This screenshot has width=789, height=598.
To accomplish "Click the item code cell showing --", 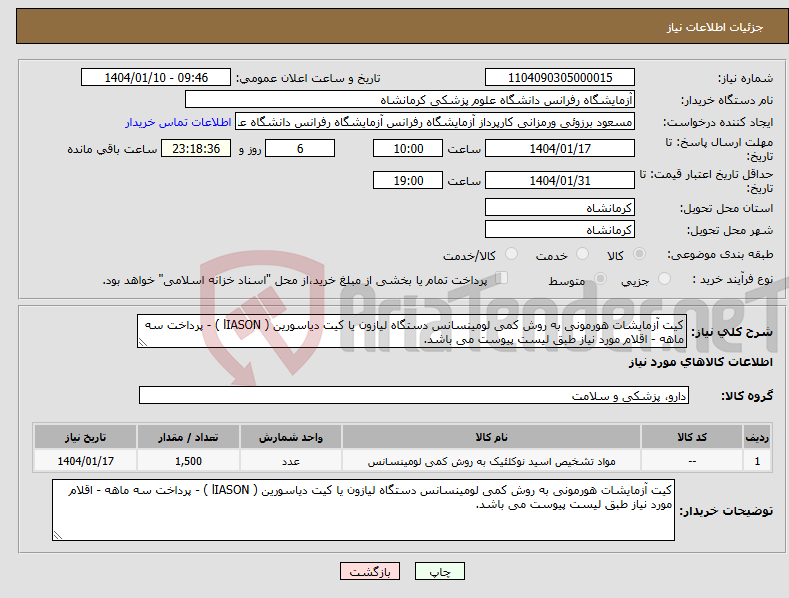I will [692, 461].
